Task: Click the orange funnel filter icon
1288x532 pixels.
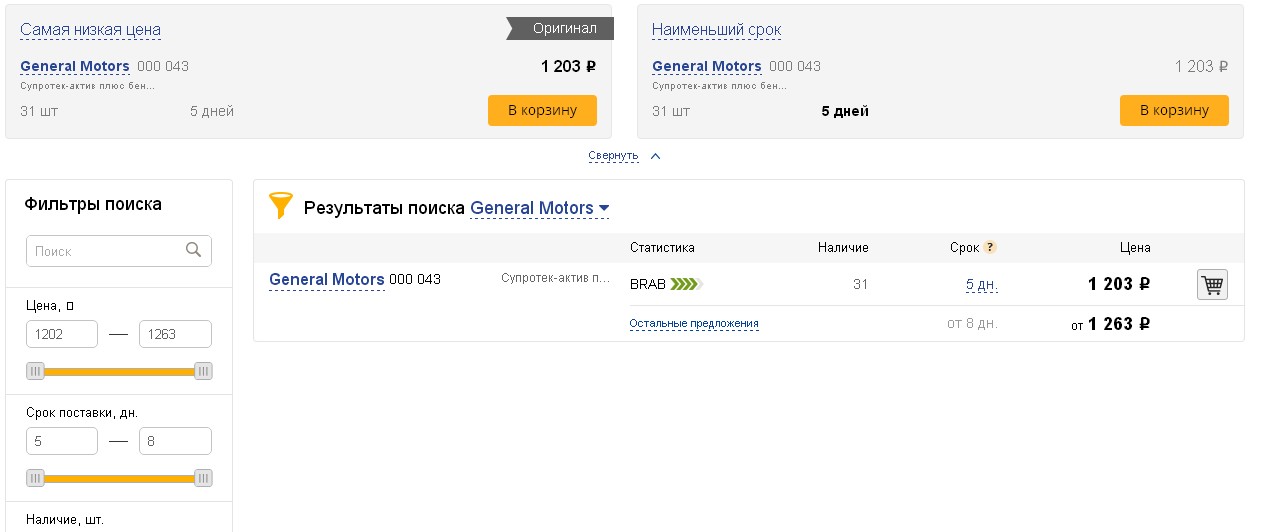Action: tap(281, 206)
